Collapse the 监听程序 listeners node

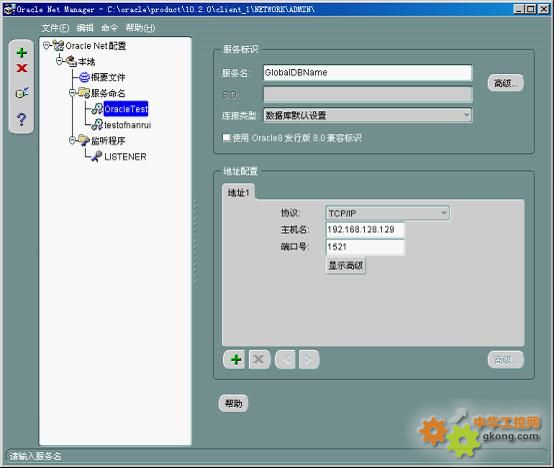pyautogui.click(x=72, y=140)
